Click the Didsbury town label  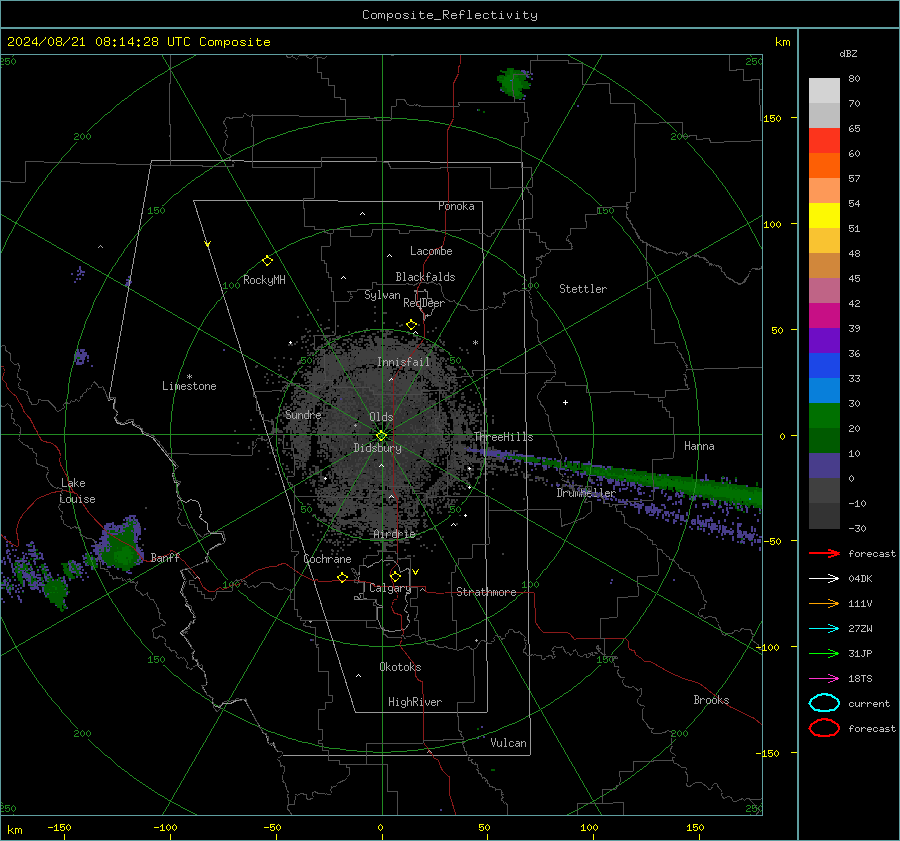pos(377,448)
